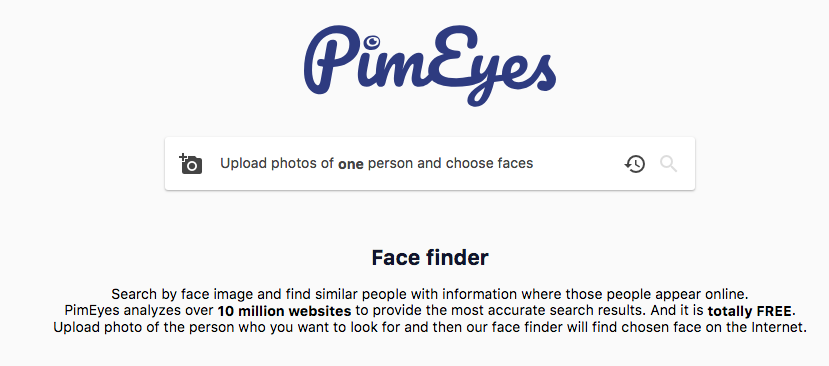Click the empty space left of history icon
The image size is (829, 366).
click(x=579, y=164)
